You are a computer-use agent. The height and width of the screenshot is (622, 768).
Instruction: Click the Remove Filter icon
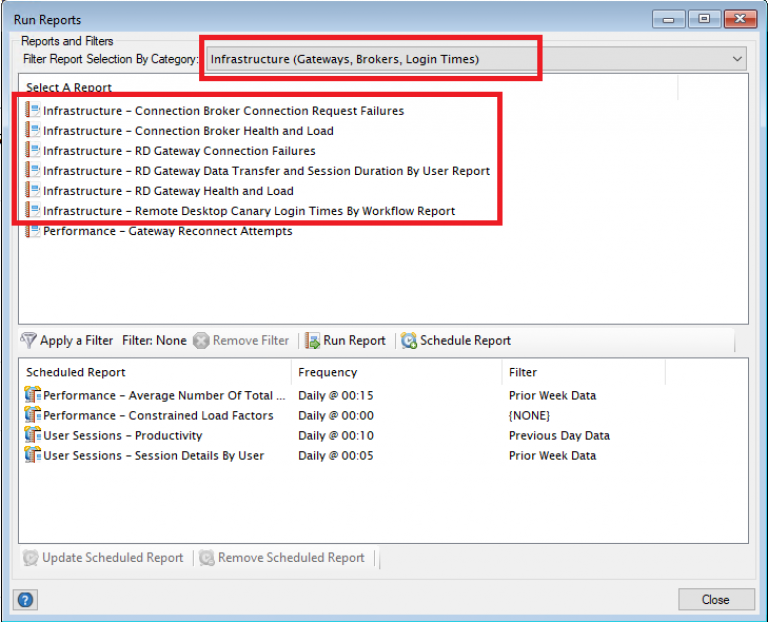click(x=201, y=340)
